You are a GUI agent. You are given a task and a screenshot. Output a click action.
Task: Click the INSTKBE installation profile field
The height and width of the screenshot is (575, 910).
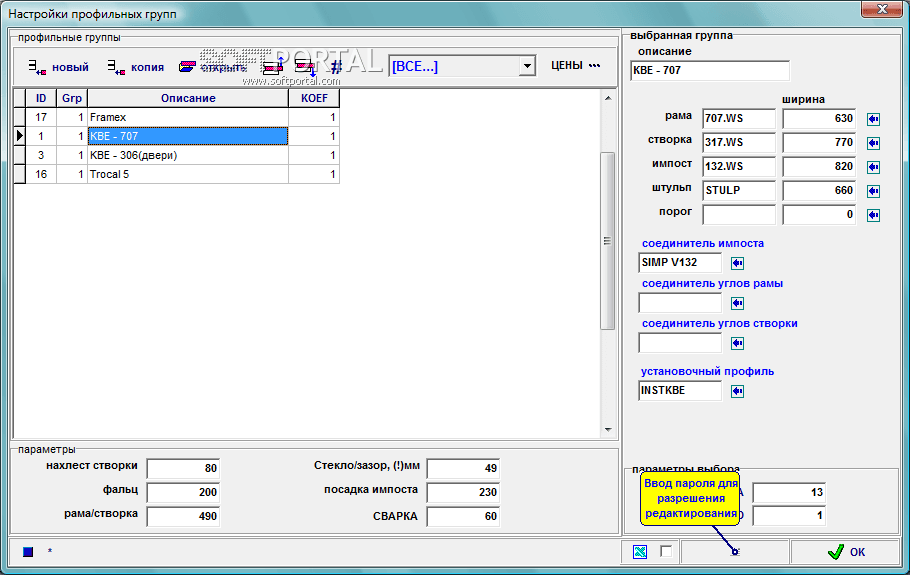click(x=680, y=391)
